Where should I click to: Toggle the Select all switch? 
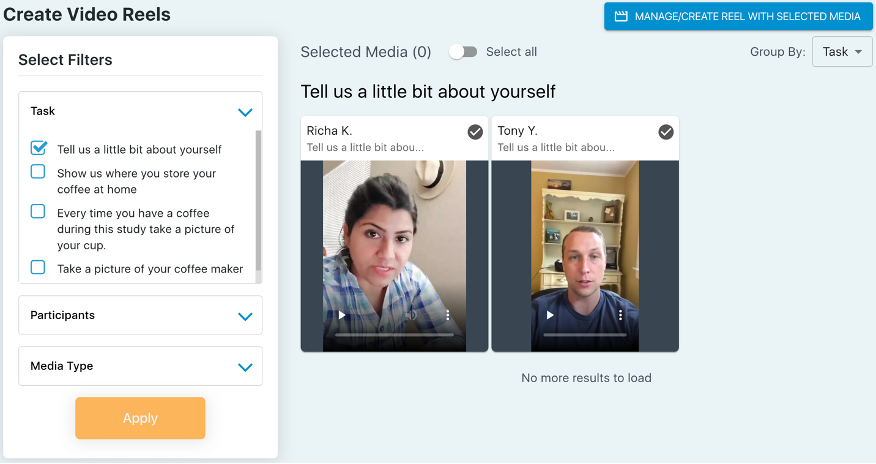point(463,52)
